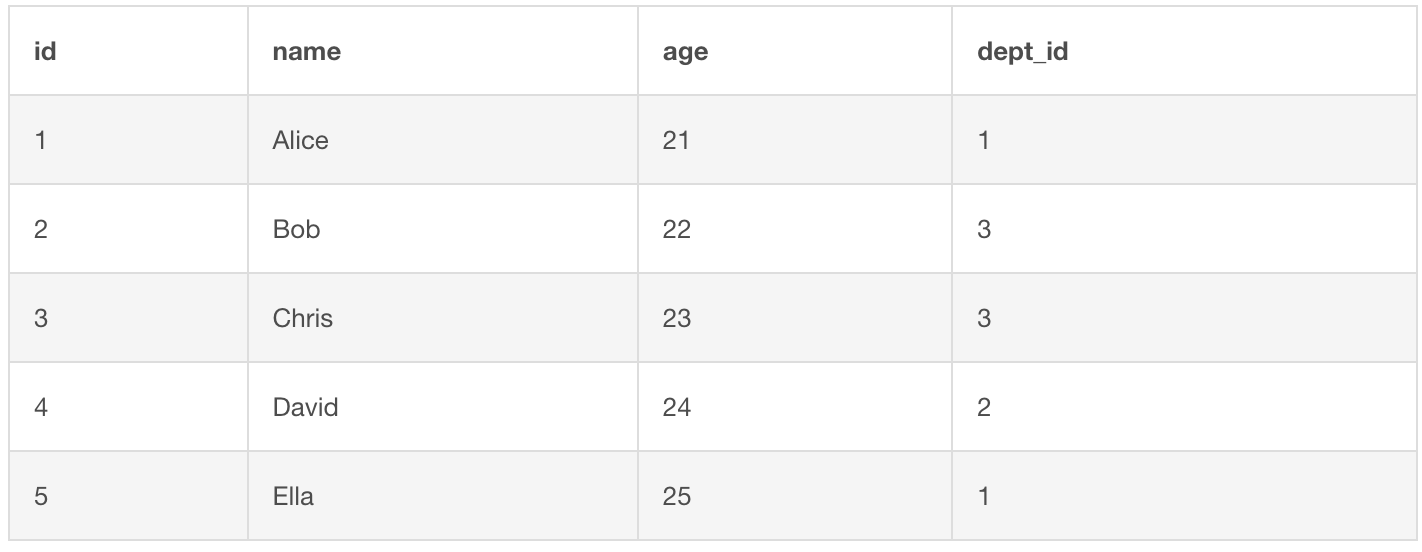Screen dimensions: 1422x552
Task: Select the Ella name cell
Action: coord(293,497)
